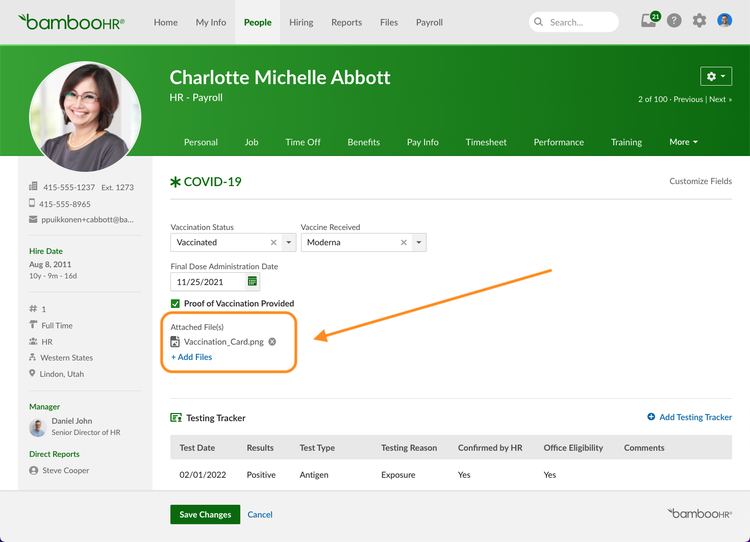Open the inbox notifications icon

click(649, 21)
